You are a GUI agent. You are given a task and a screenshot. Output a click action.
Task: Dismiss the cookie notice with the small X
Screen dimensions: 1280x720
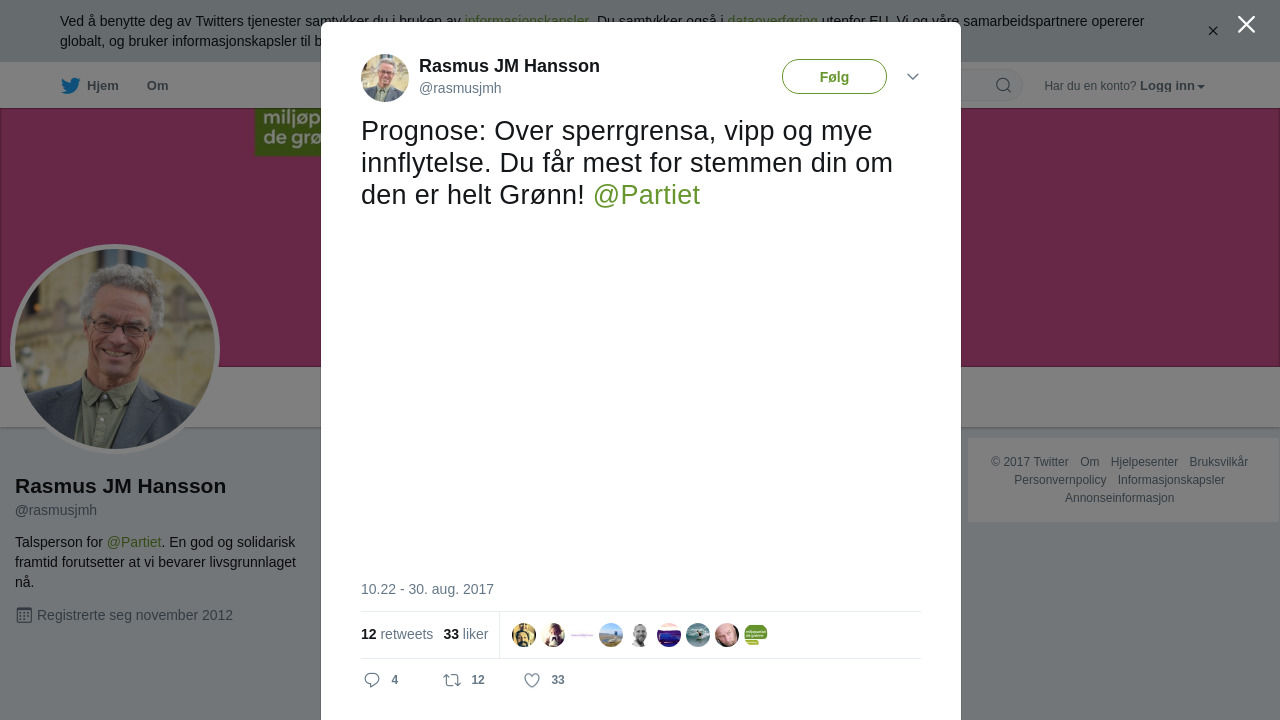pos(1213,31)
